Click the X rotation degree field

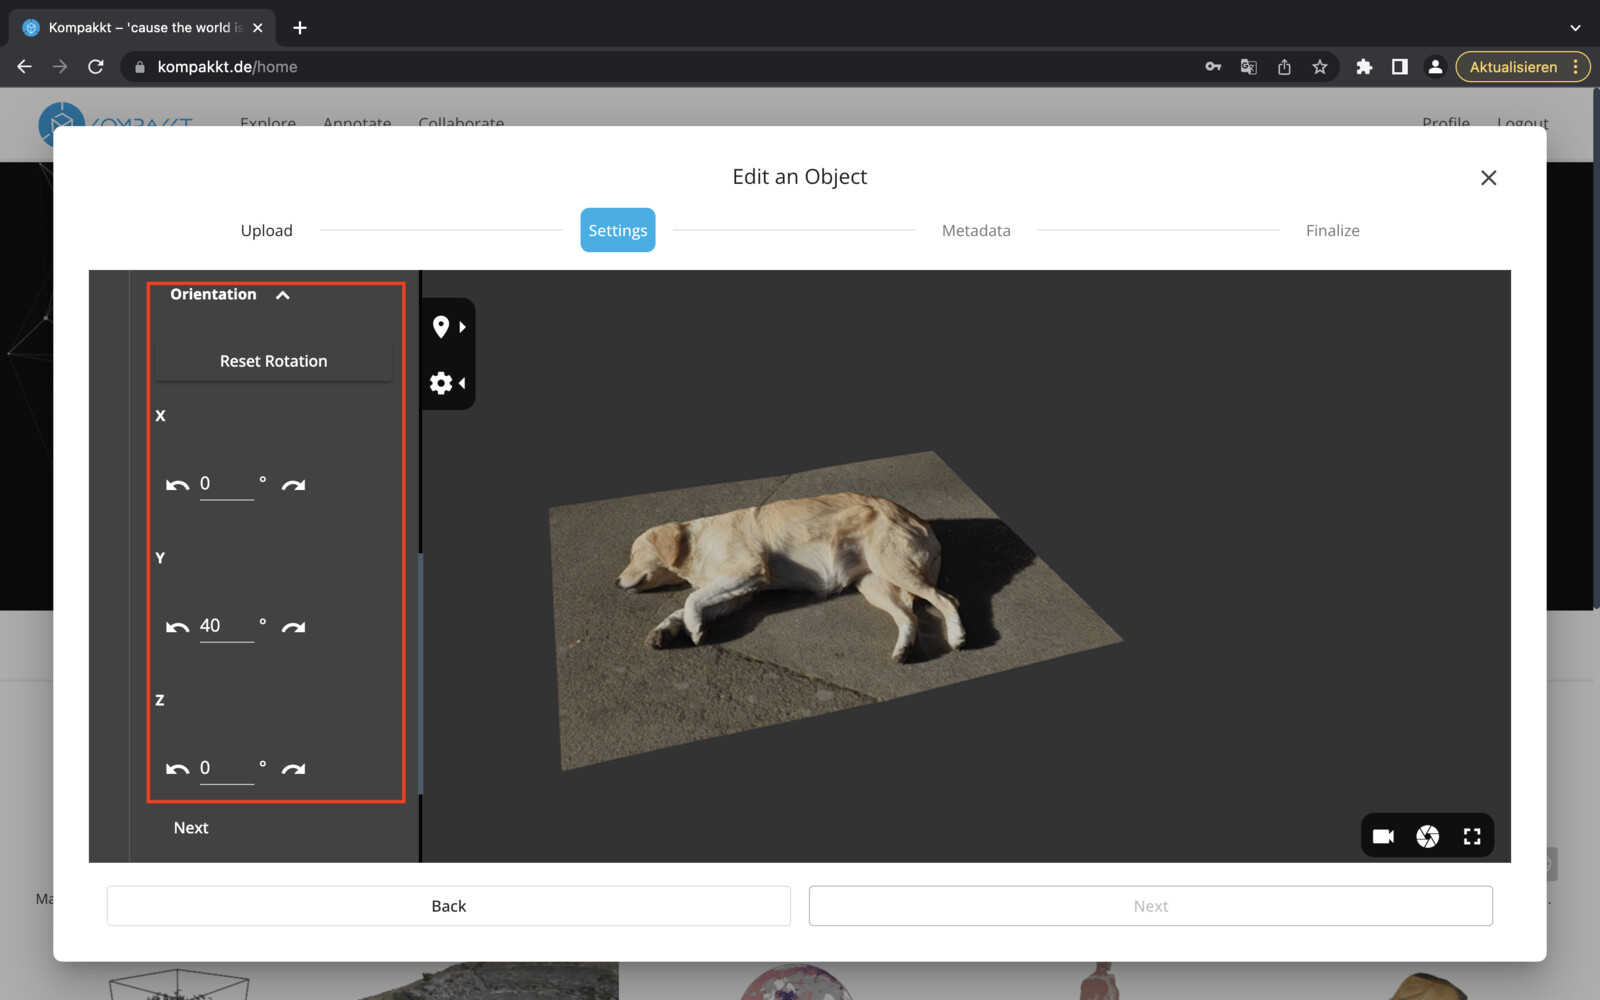(227, 484)
